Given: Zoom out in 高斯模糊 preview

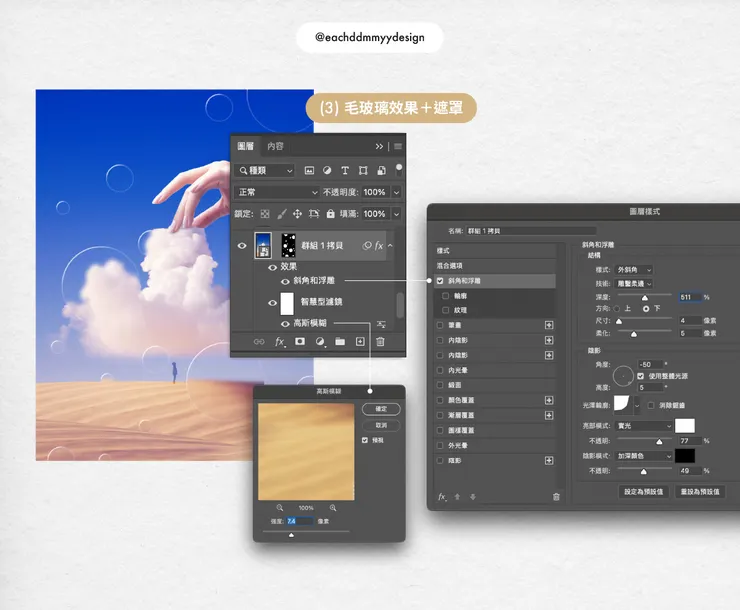Looking at the screenshot, I should pyautogui.click(x=280, y=508).
